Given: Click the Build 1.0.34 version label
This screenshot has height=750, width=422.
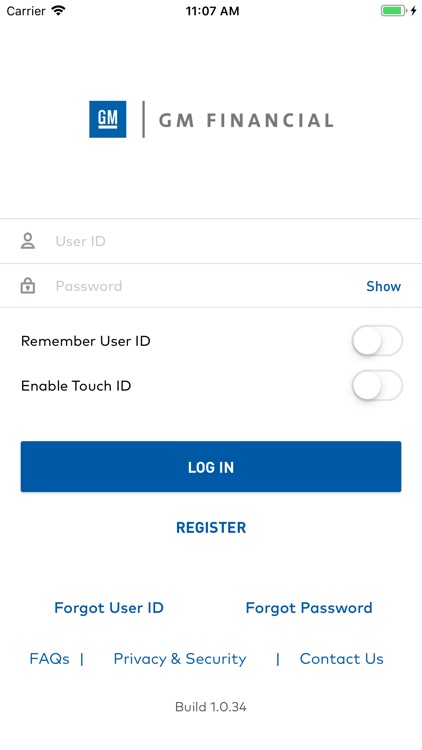Looking at the screenshot, I should coord(211,707).
